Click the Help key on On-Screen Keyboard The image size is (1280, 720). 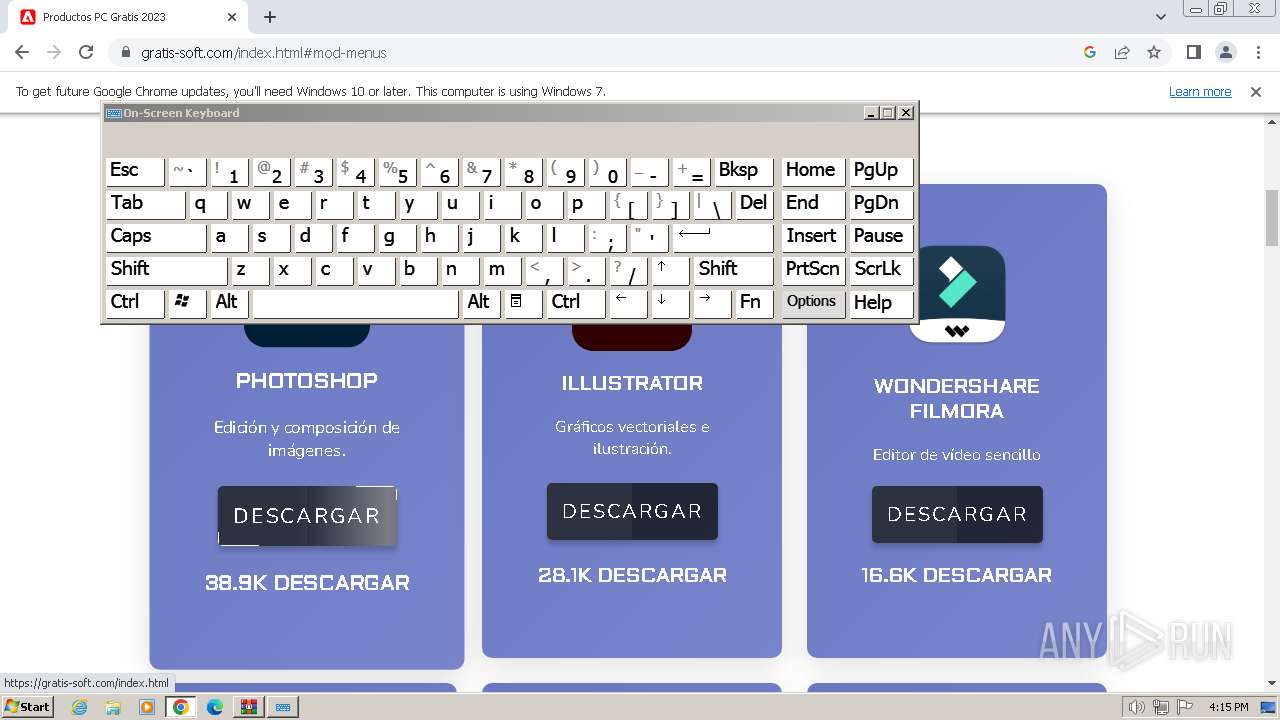[882, 303]
